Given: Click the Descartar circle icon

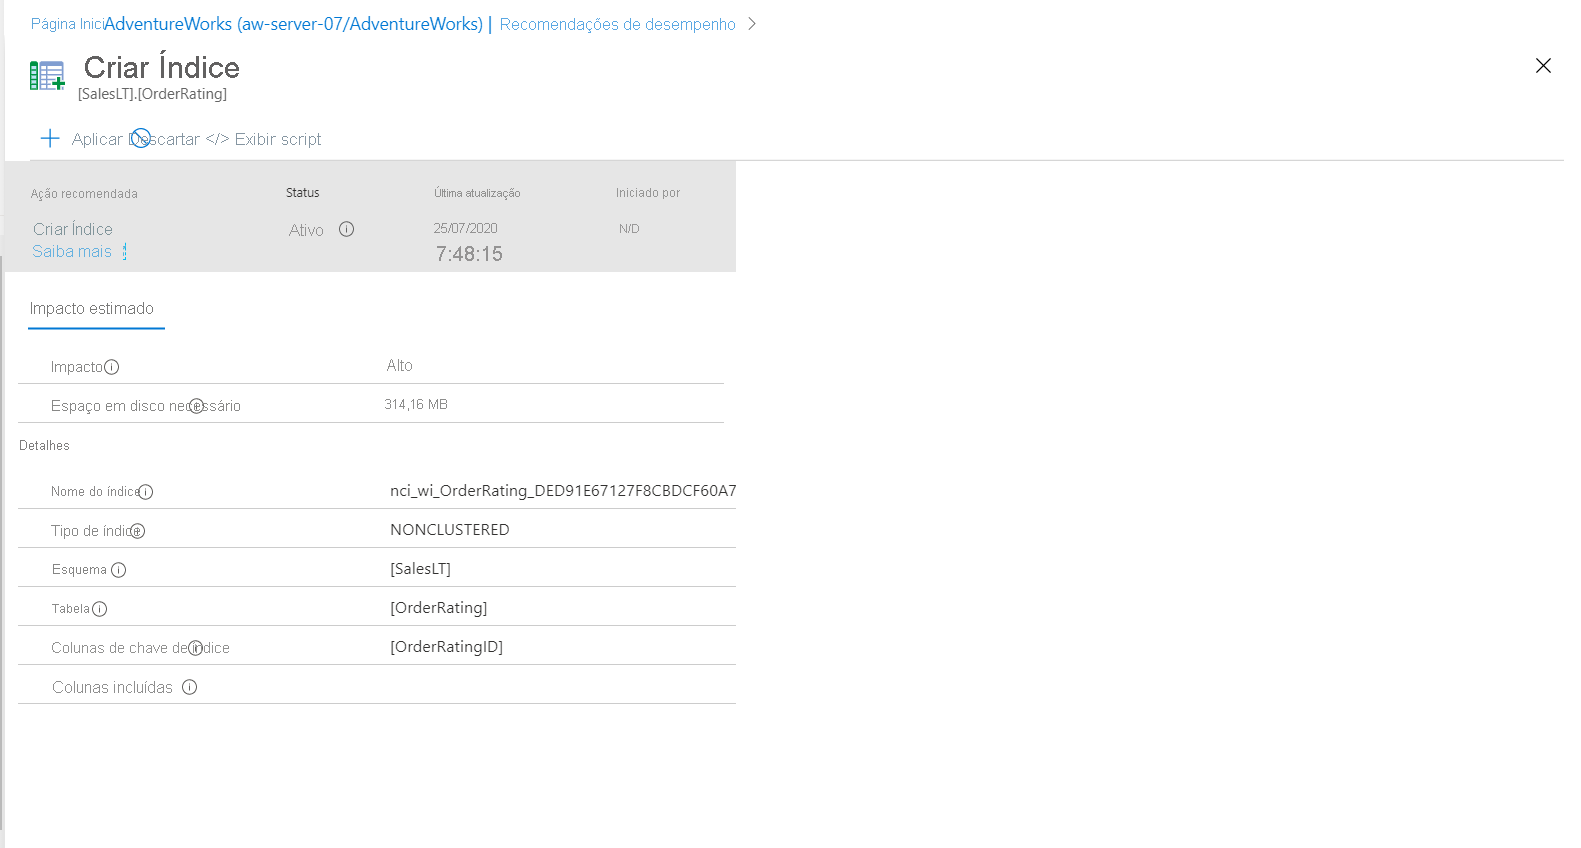Looking at the screenshot, I should [x=141, y=138].
